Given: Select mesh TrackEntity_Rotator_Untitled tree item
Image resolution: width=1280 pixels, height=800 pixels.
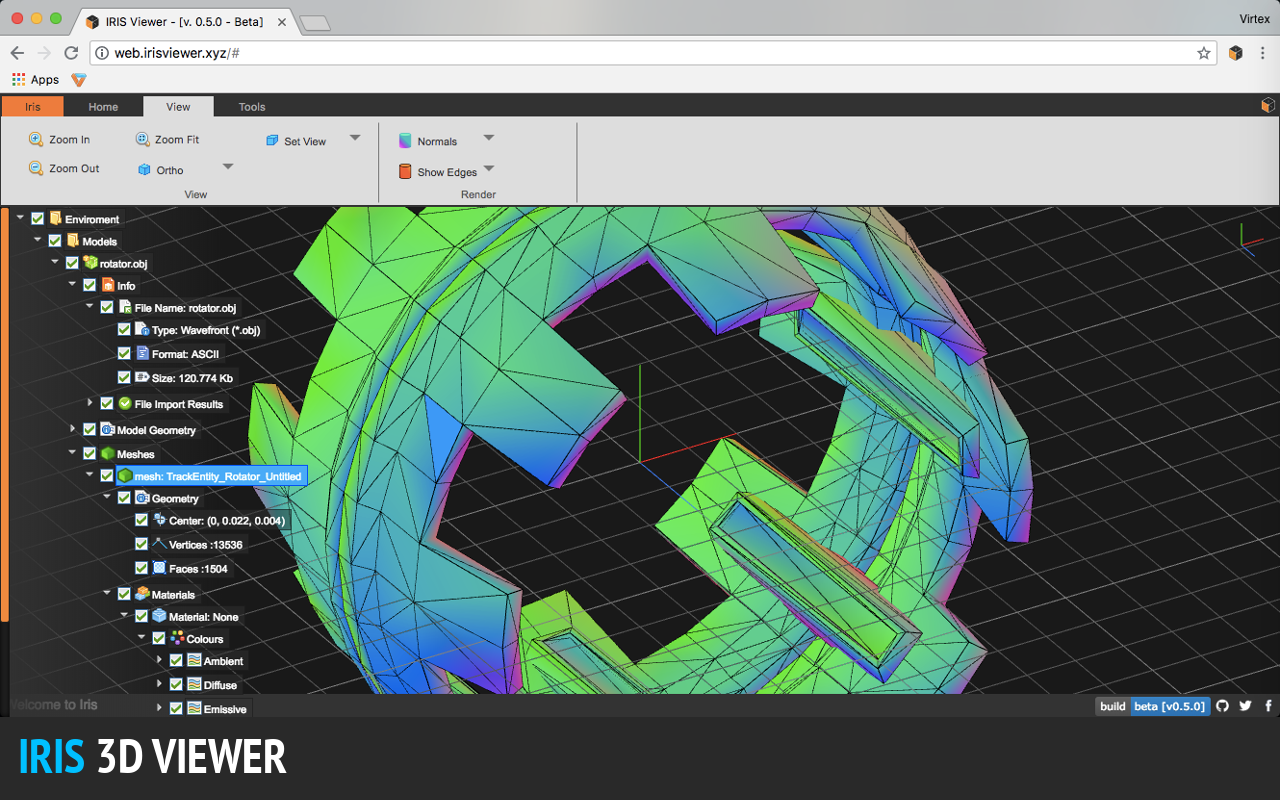Looking at the screenshot, I should tap(210, 477).
